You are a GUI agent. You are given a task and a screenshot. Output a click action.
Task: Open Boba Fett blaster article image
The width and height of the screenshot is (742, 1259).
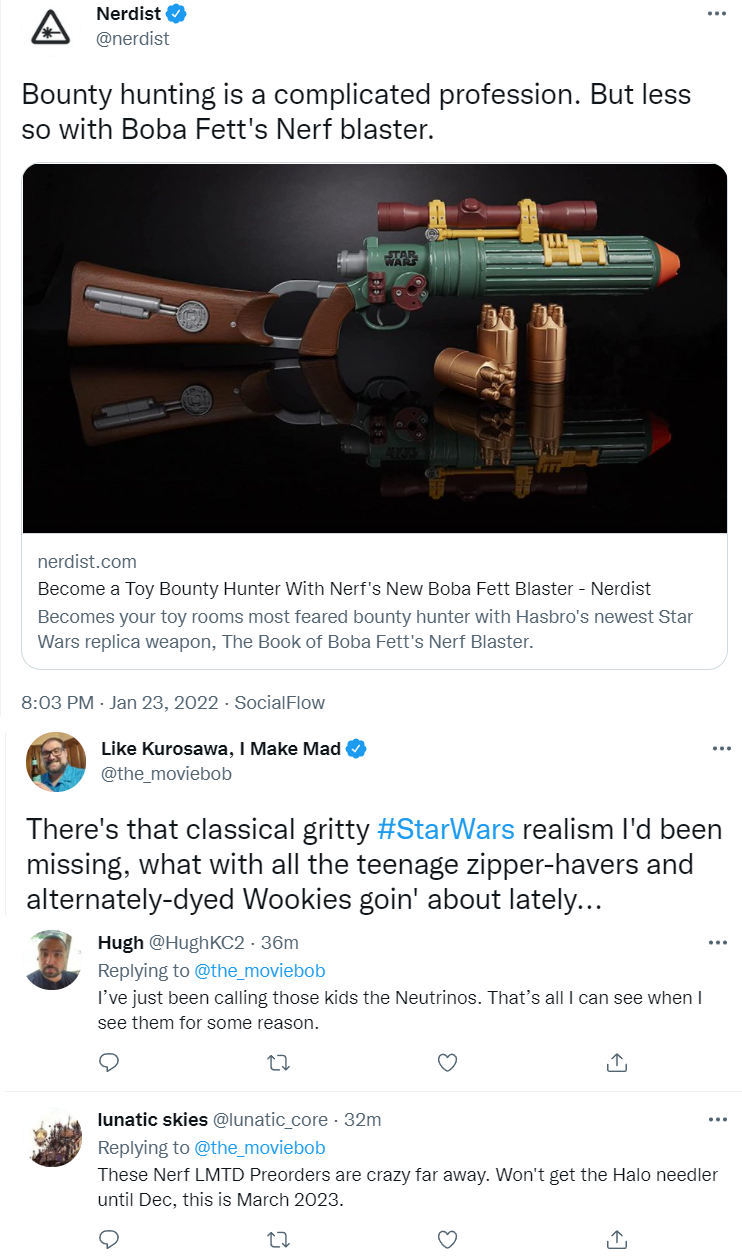point(374,348)
